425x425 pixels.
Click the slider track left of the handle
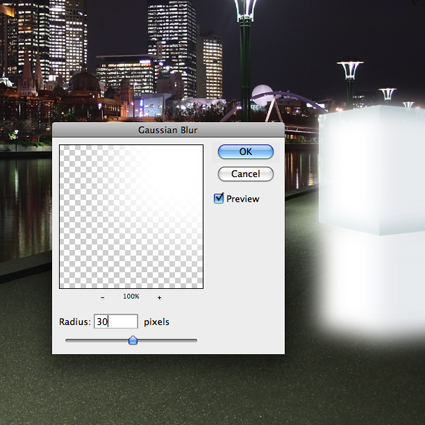[x=97, y=340]
